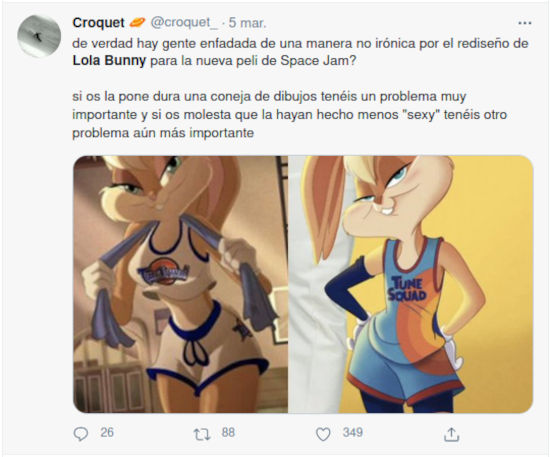Visit the @croquet_ handle profile
The image size is (550, 457).
(185, 23)
